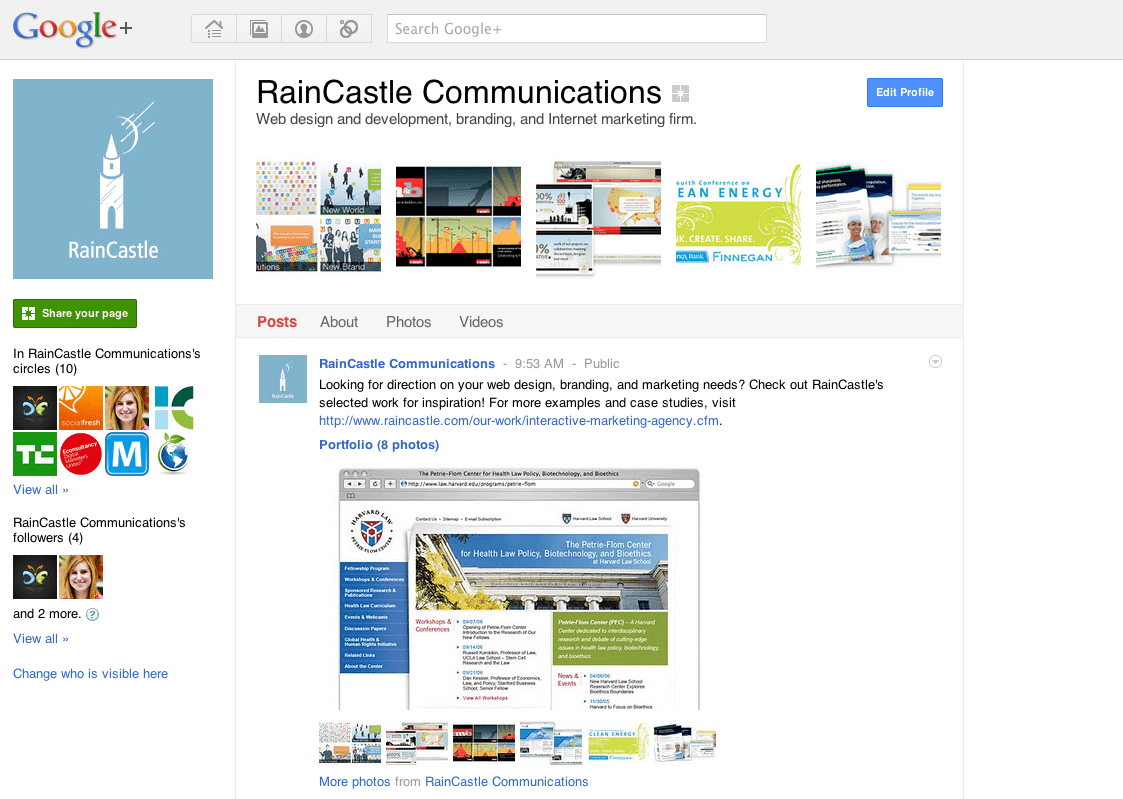The width and height of the screenshot is (1123, 799).
Task: Click View all under followers
Action: tap(41, 639)
